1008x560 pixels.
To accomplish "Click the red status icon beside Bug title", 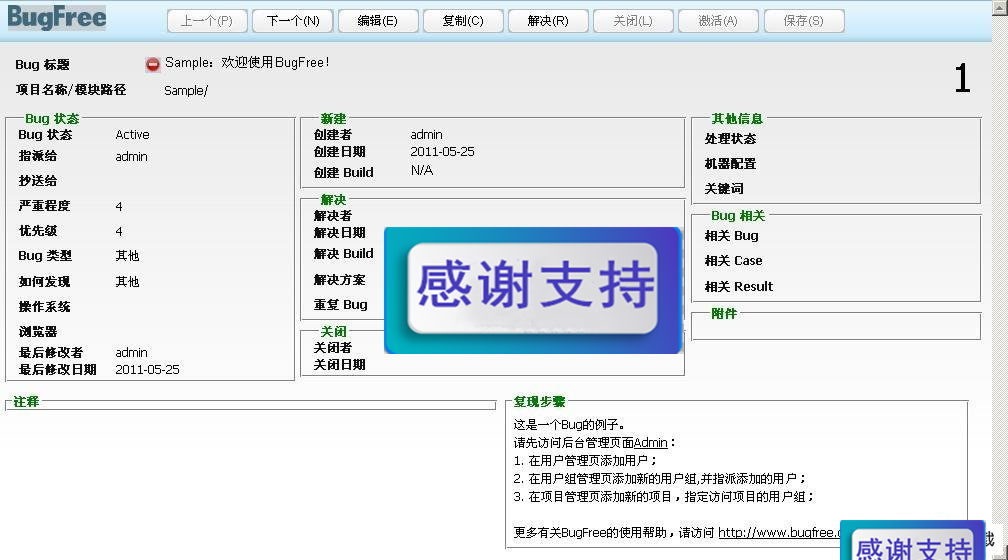I will [152, 64].
